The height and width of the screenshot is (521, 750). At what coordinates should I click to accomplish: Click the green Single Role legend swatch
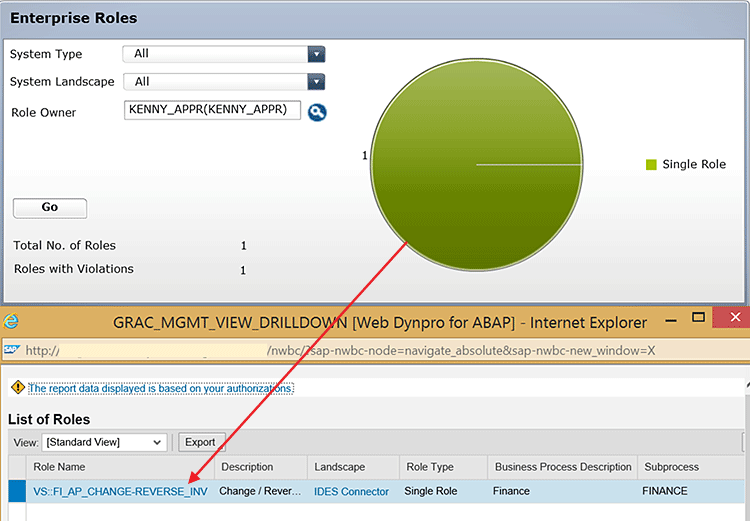pyautogui.click(x=651, y=165)
